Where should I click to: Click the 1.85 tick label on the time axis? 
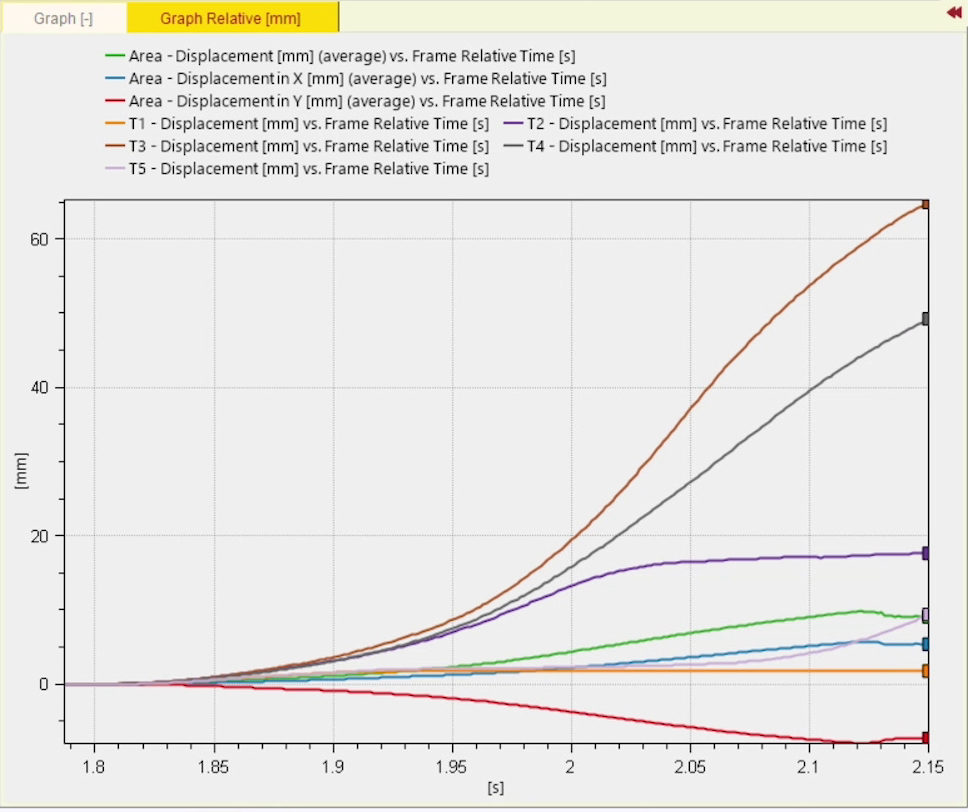pos(214,767)
